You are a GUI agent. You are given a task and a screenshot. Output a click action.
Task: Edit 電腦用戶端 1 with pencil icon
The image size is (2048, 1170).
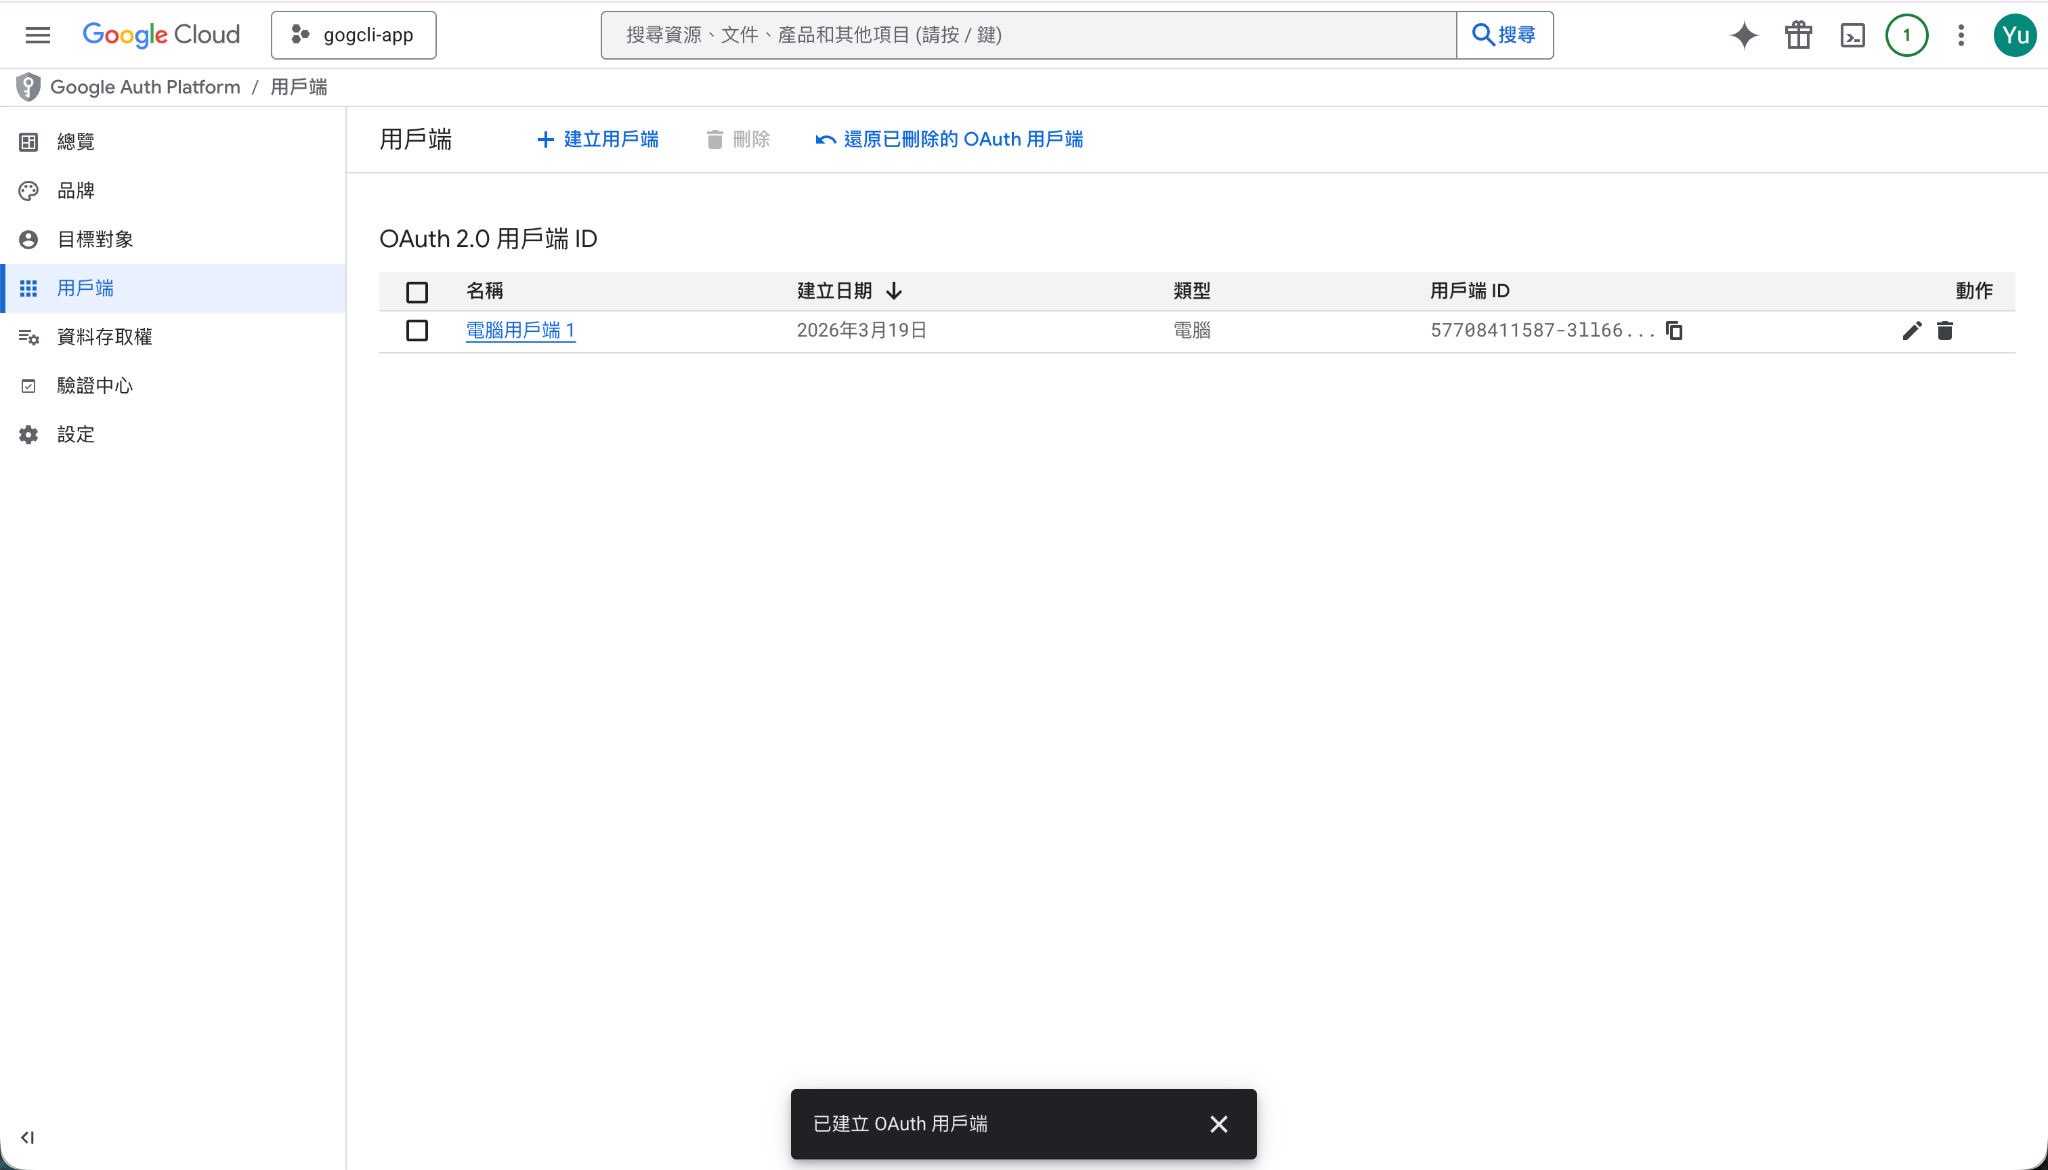(x=1911, y=331)
